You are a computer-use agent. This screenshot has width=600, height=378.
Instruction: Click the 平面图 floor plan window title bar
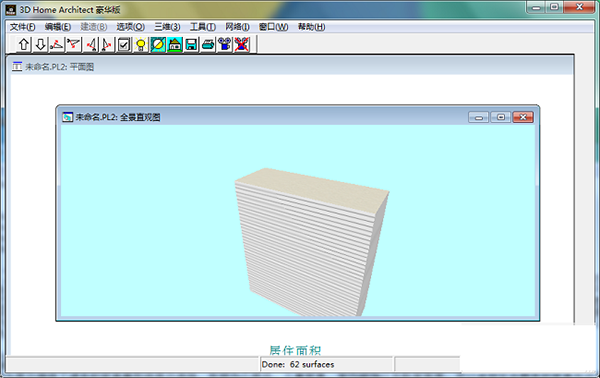click(292, 67)
